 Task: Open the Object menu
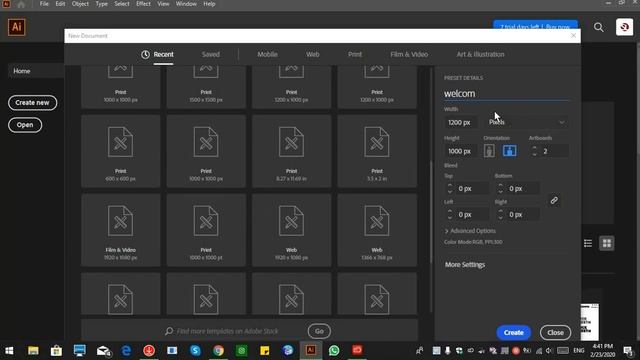(80, 4)
